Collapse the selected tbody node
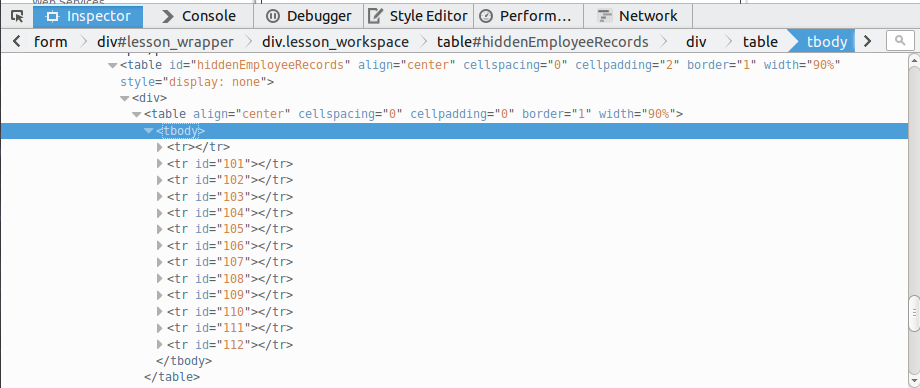 [x=149, y=131]
